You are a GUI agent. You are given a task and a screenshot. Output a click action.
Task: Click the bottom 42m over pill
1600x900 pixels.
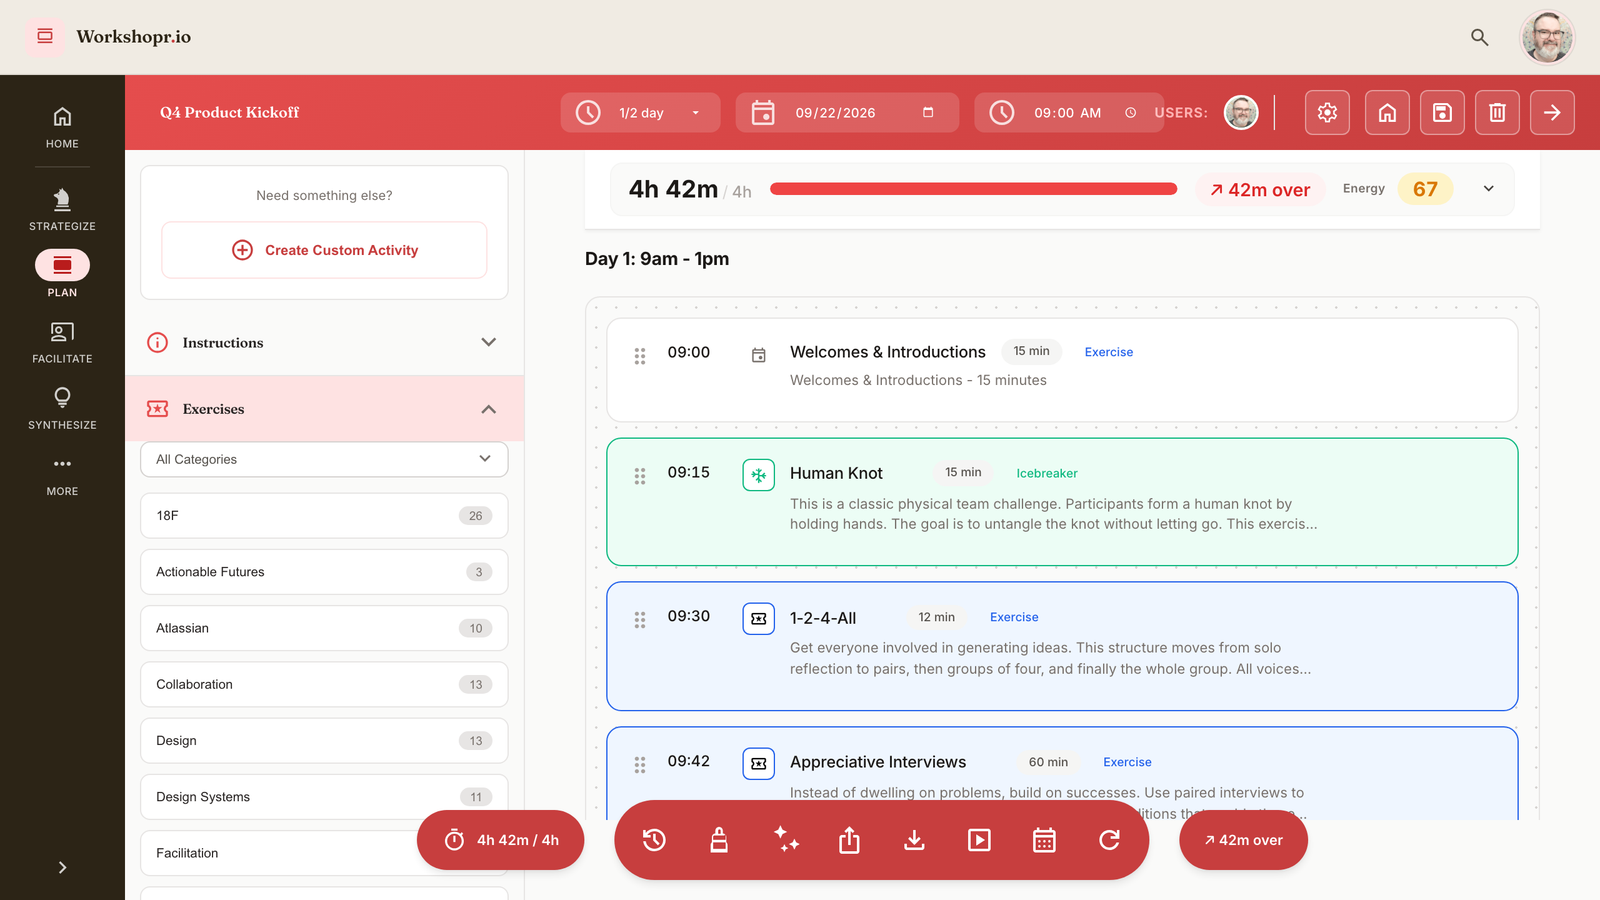pyautogui.click(x=1243, y=840)
